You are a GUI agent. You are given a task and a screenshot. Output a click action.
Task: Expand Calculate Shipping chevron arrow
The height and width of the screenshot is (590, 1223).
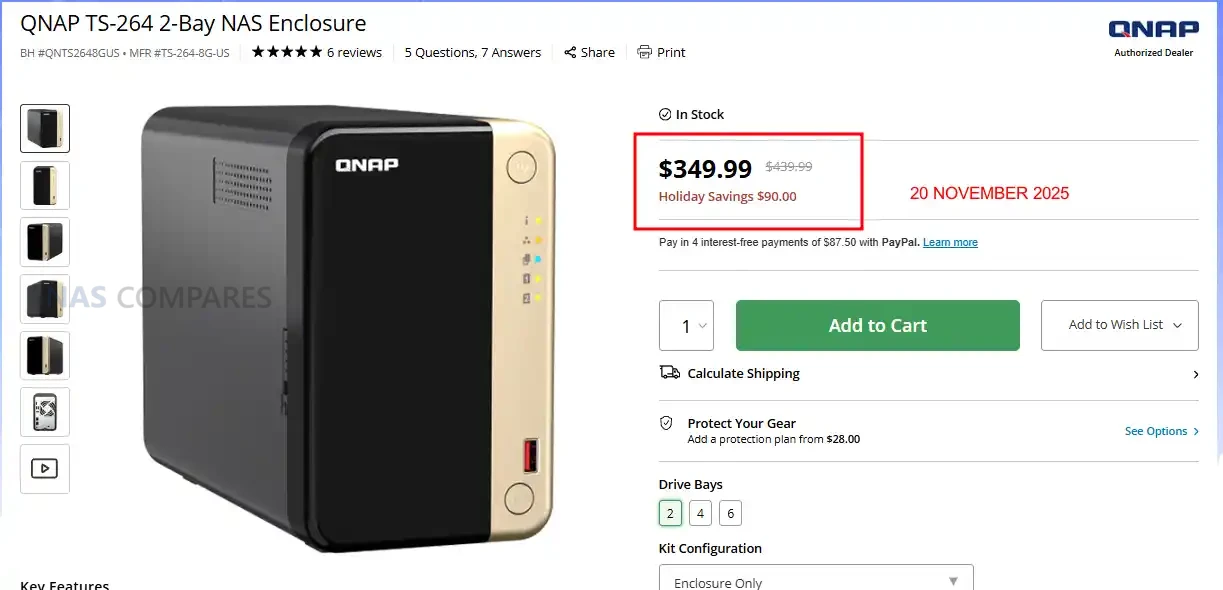(x=1196, y=374)
